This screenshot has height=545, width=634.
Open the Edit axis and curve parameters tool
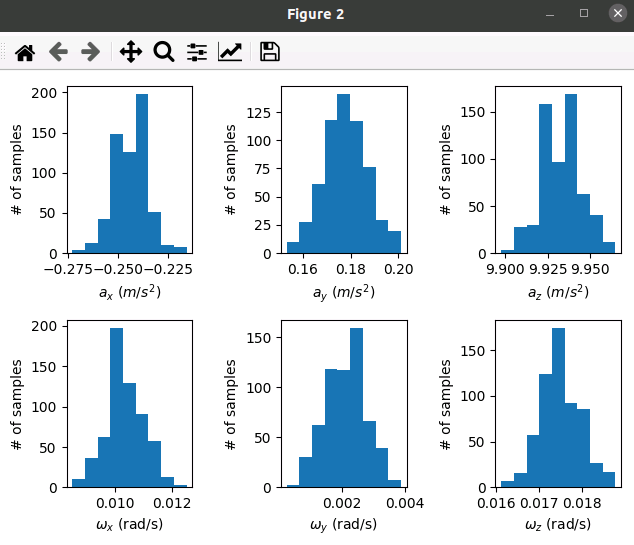230,52
